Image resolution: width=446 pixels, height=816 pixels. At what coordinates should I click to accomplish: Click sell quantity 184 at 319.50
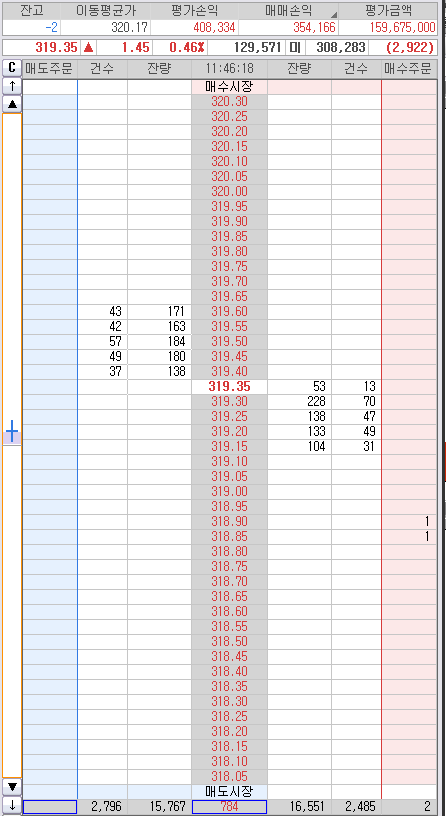159,342
